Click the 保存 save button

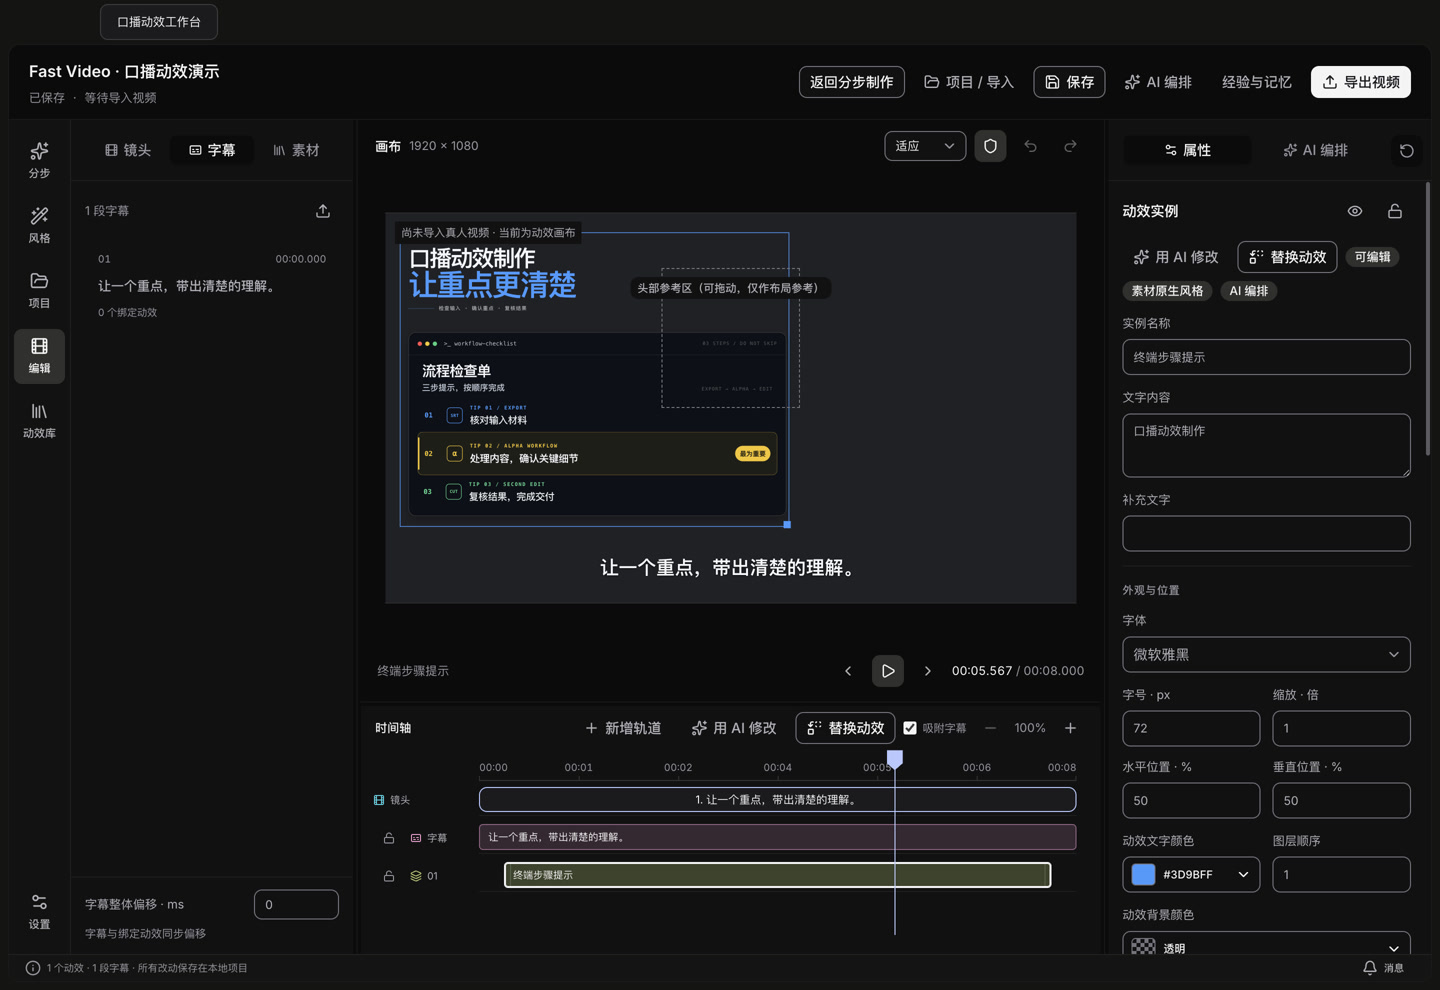click(x=1069, y=82)
